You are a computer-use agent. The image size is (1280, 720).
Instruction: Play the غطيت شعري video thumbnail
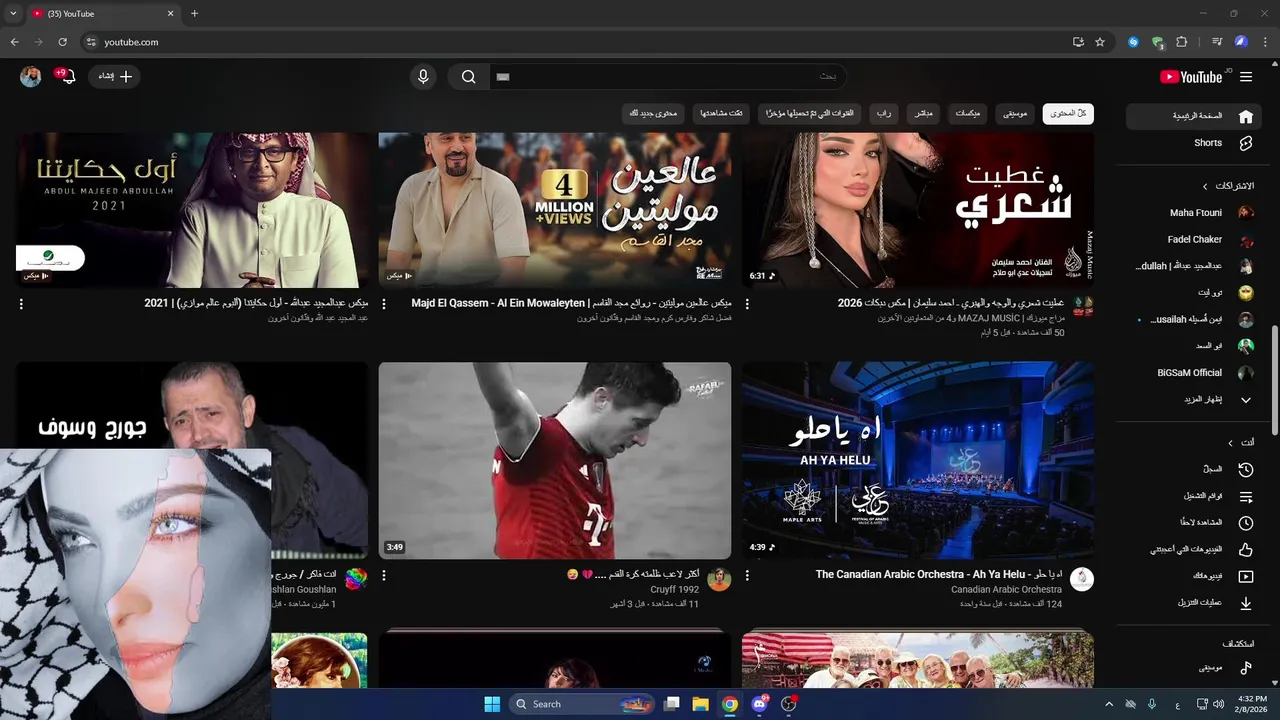(x=918, y=210)
